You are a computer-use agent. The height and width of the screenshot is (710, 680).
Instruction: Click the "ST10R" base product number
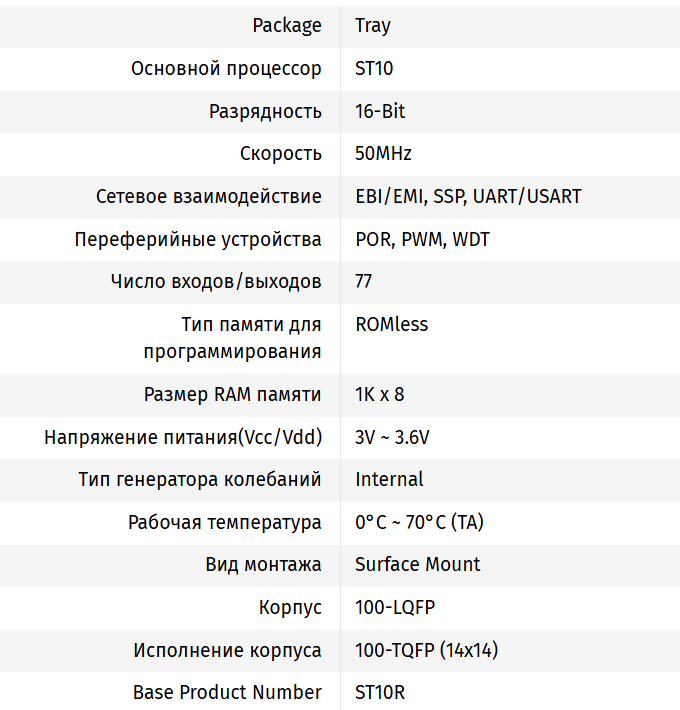[380, 692]
